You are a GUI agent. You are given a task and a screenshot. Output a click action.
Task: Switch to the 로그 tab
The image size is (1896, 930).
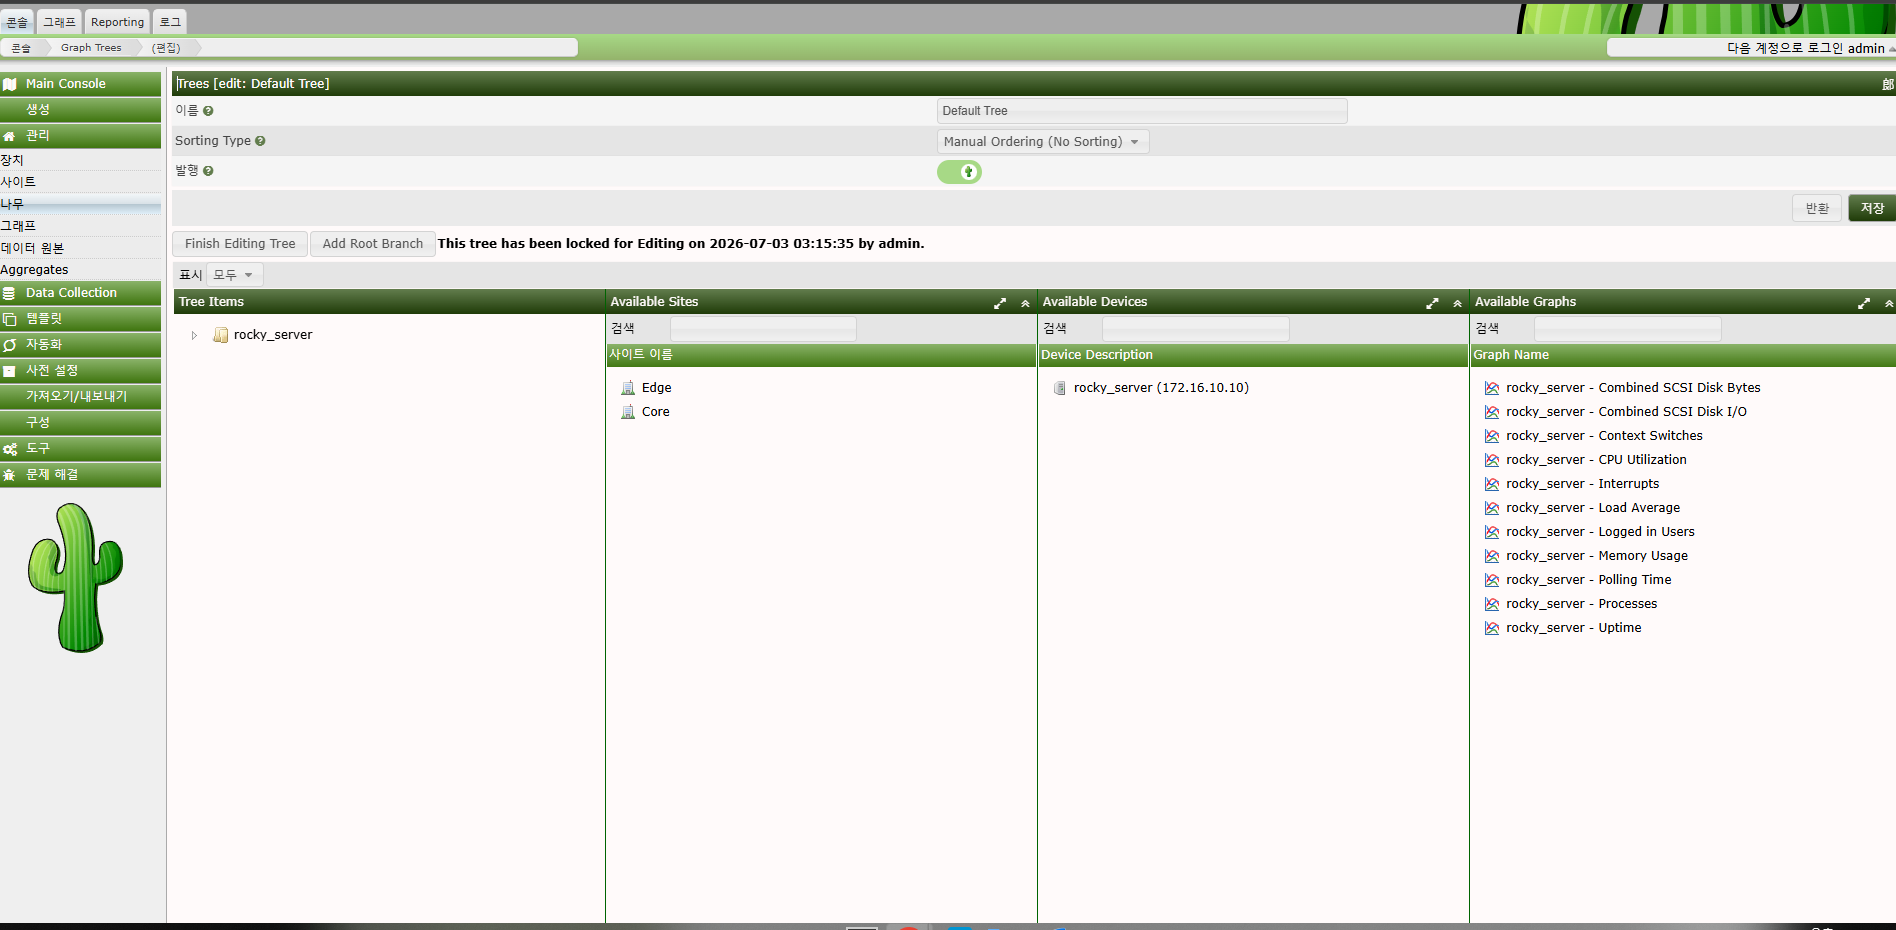pos(171,22)
